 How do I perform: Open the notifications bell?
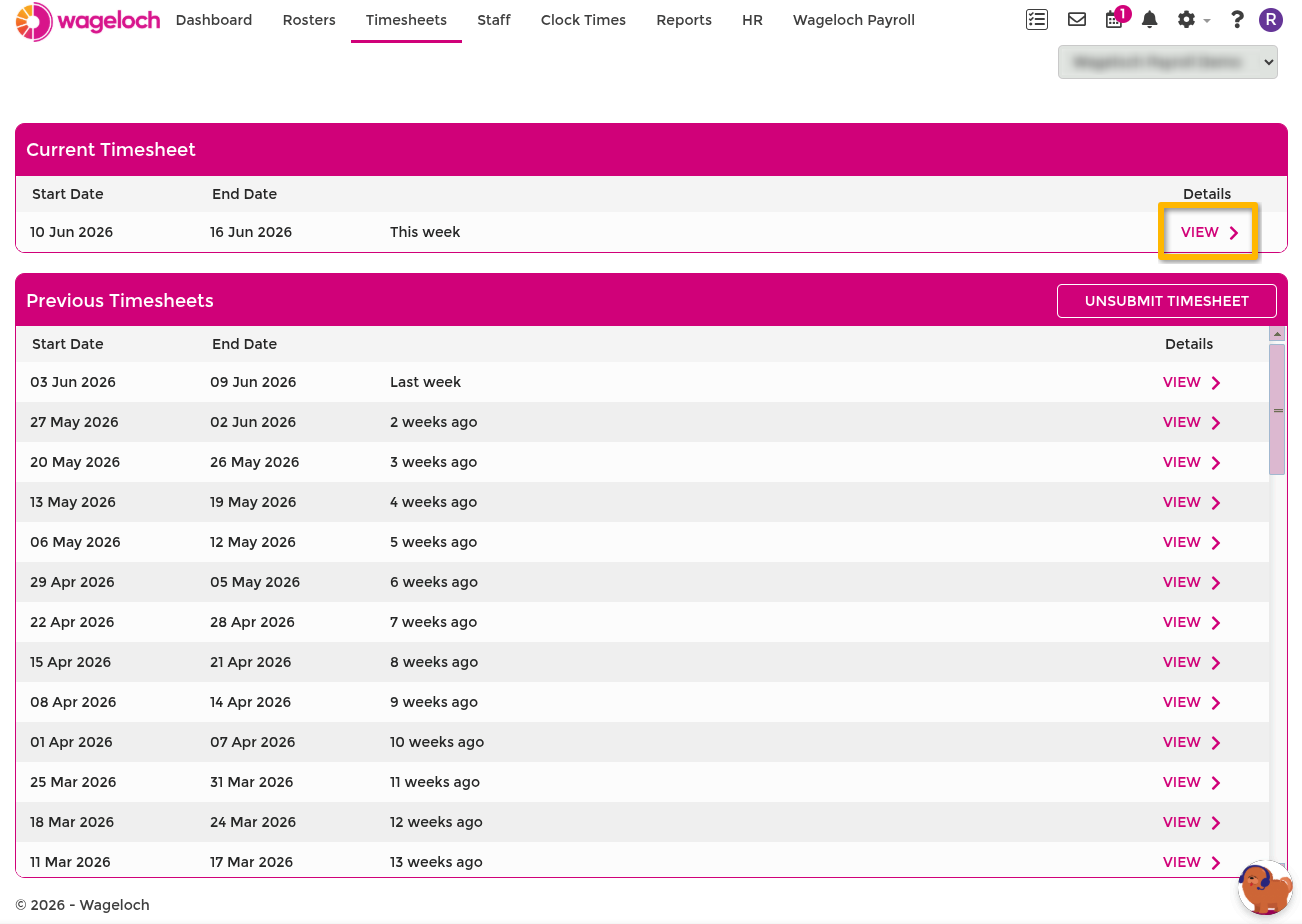coord(1150,20)
